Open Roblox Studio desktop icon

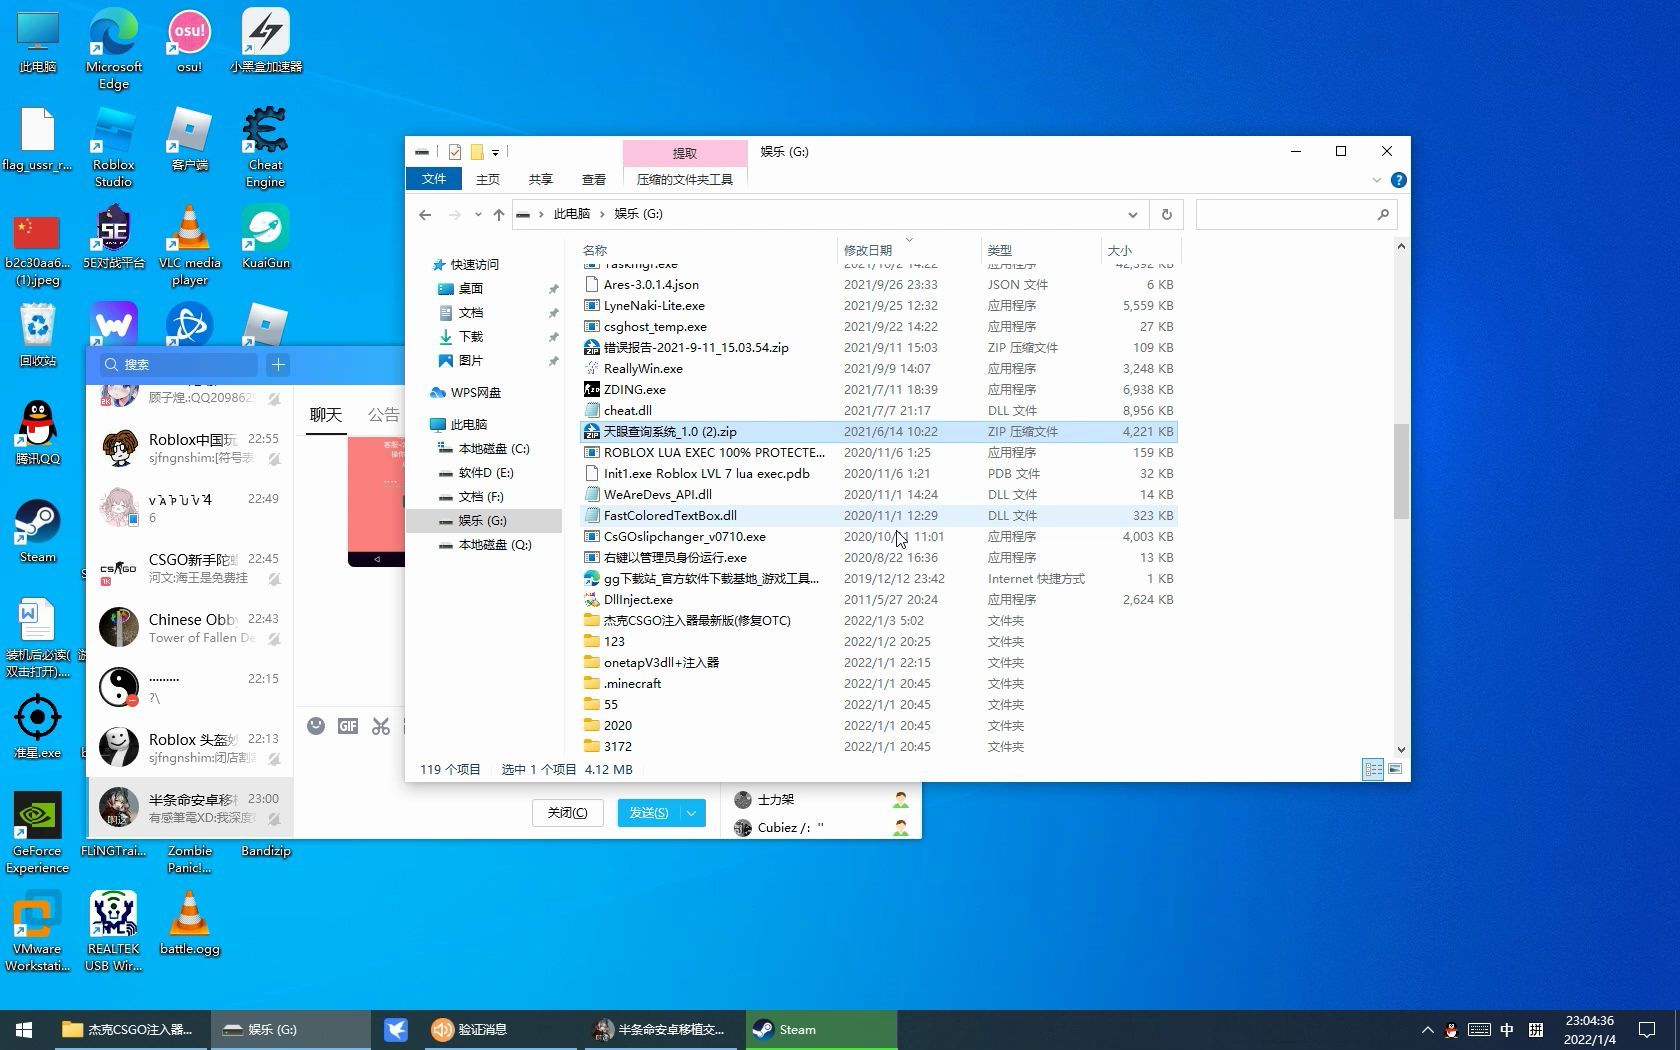click(x=113, y=147)
